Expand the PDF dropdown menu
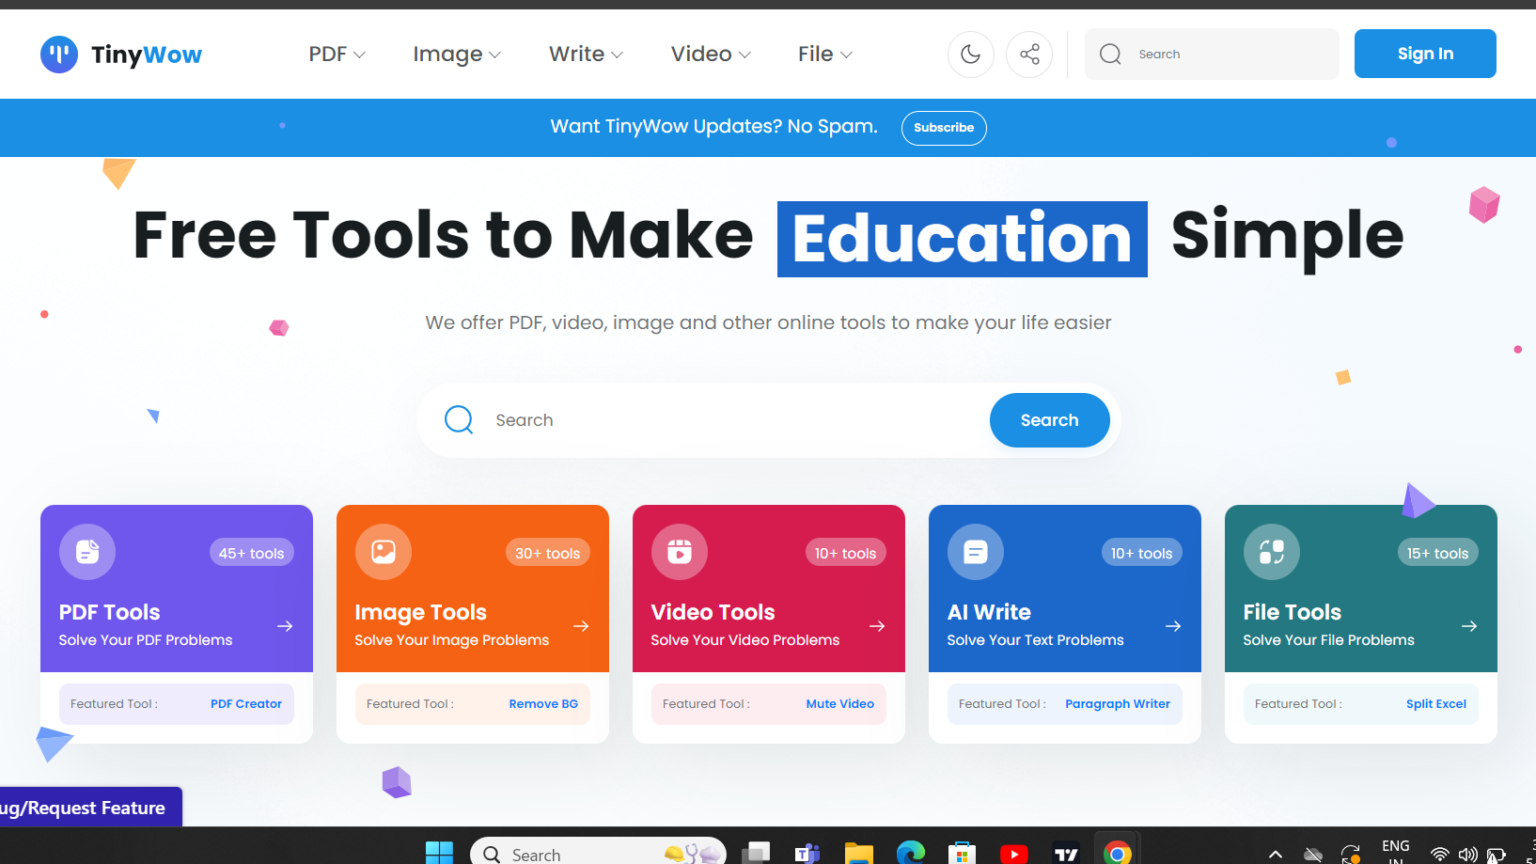Screen dimensions: 1536x864 pos(337,54)
